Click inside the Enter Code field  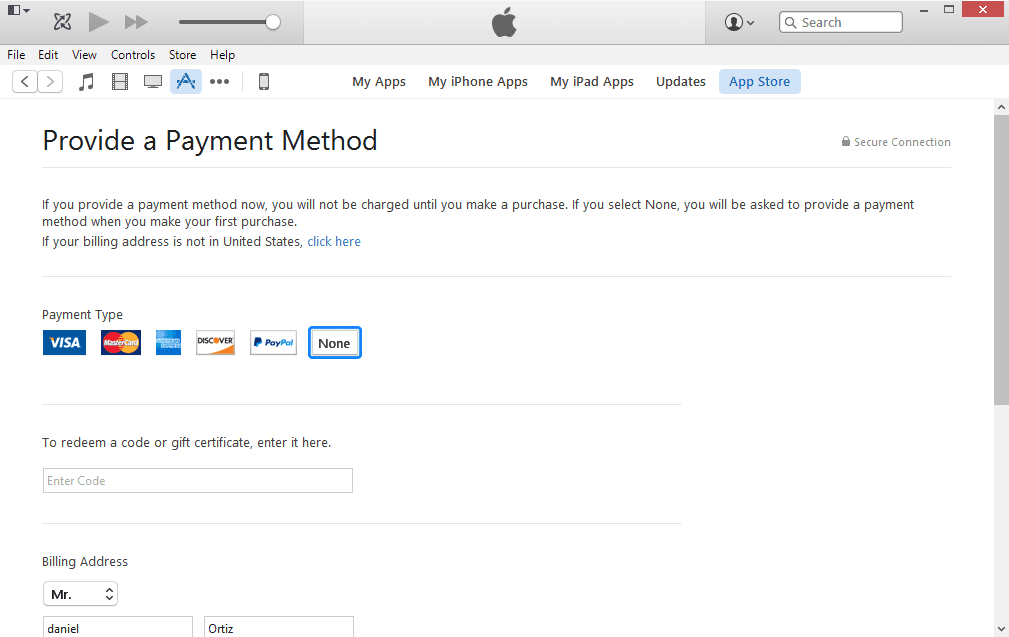click(197, 480)
